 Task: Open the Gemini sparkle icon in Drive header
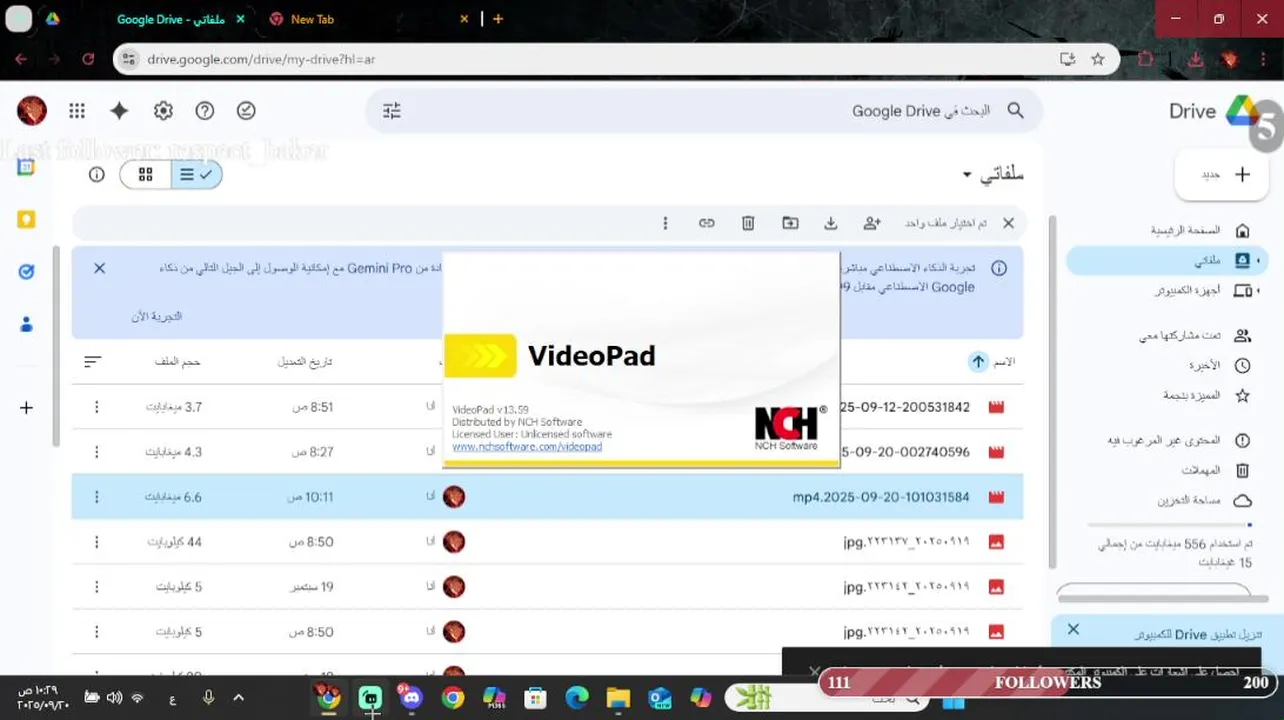(119, 111)
